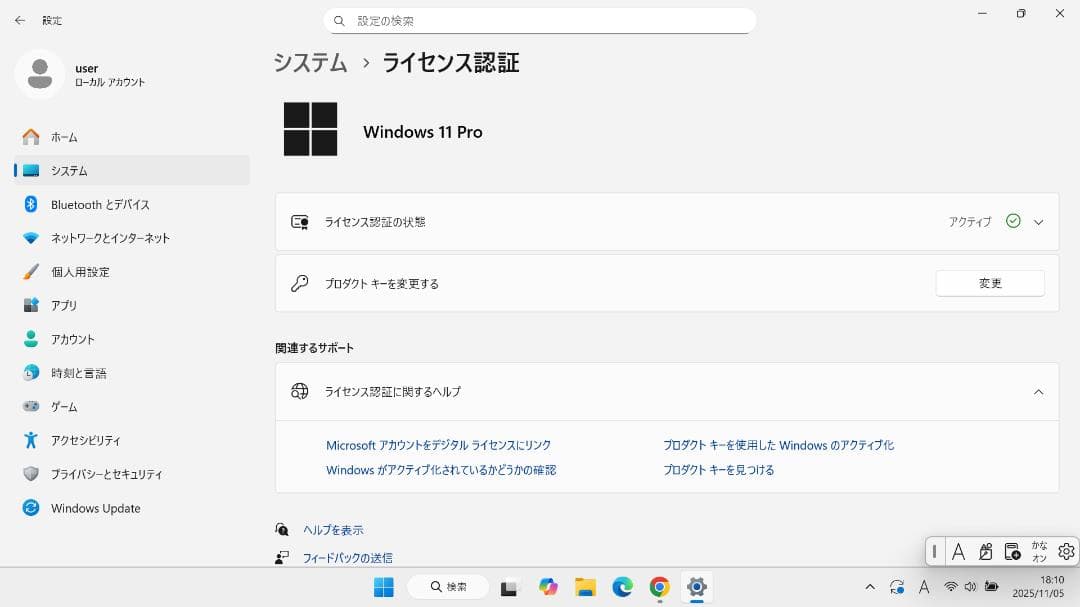
Task: Launch Google Chrome from the taskbar
Action: pos(659,588)
